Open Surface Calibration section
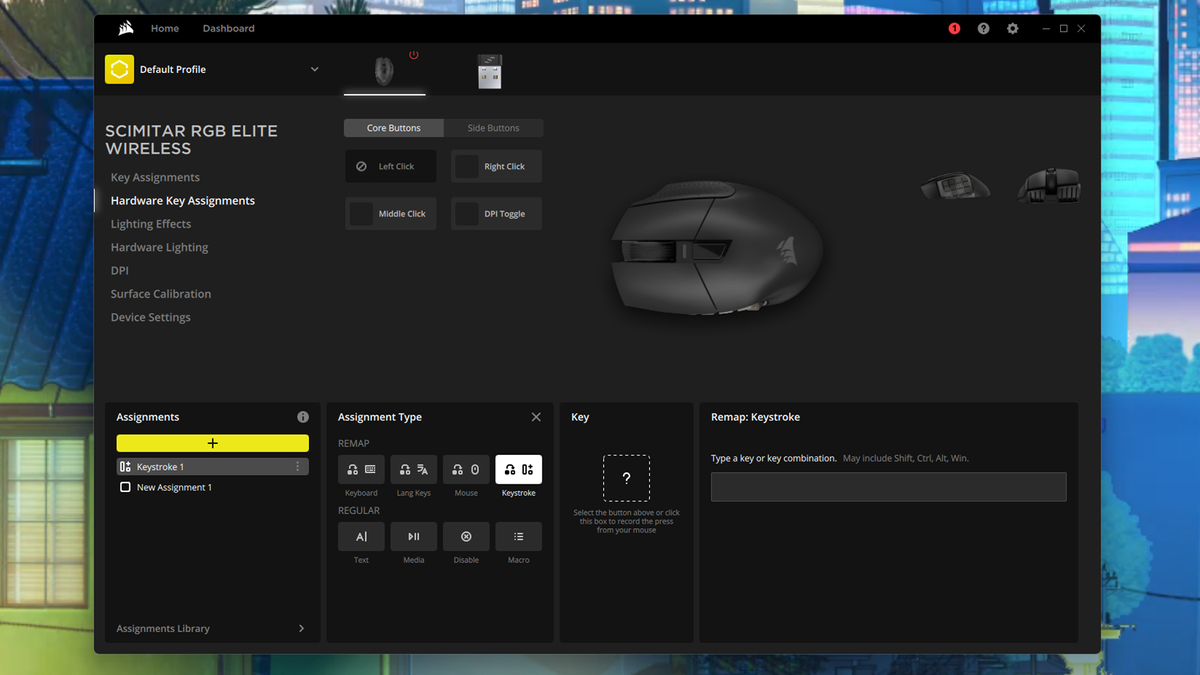The image size is (1200, 675). coord(161,294)
